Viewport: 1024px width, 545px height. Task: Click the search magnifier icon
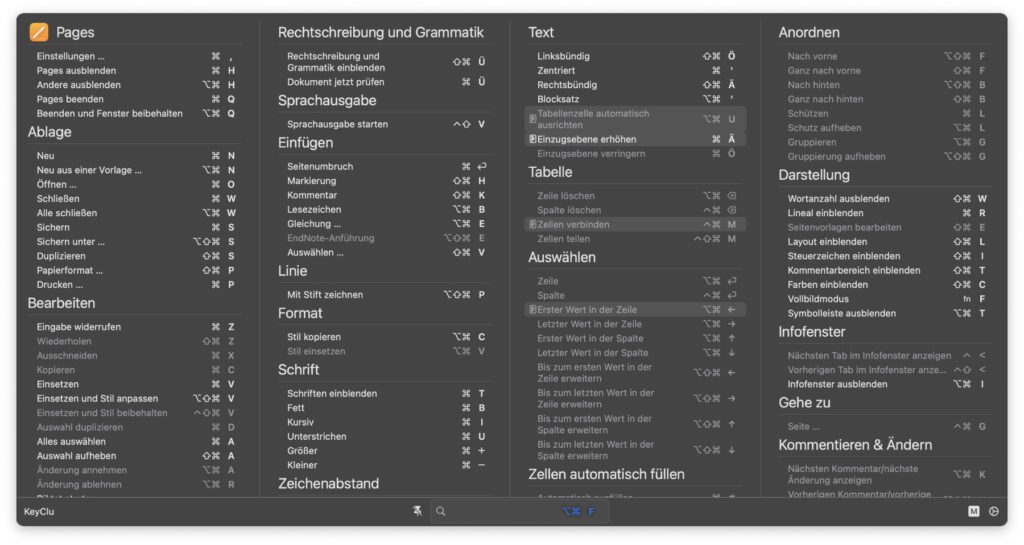coord(441,511)
